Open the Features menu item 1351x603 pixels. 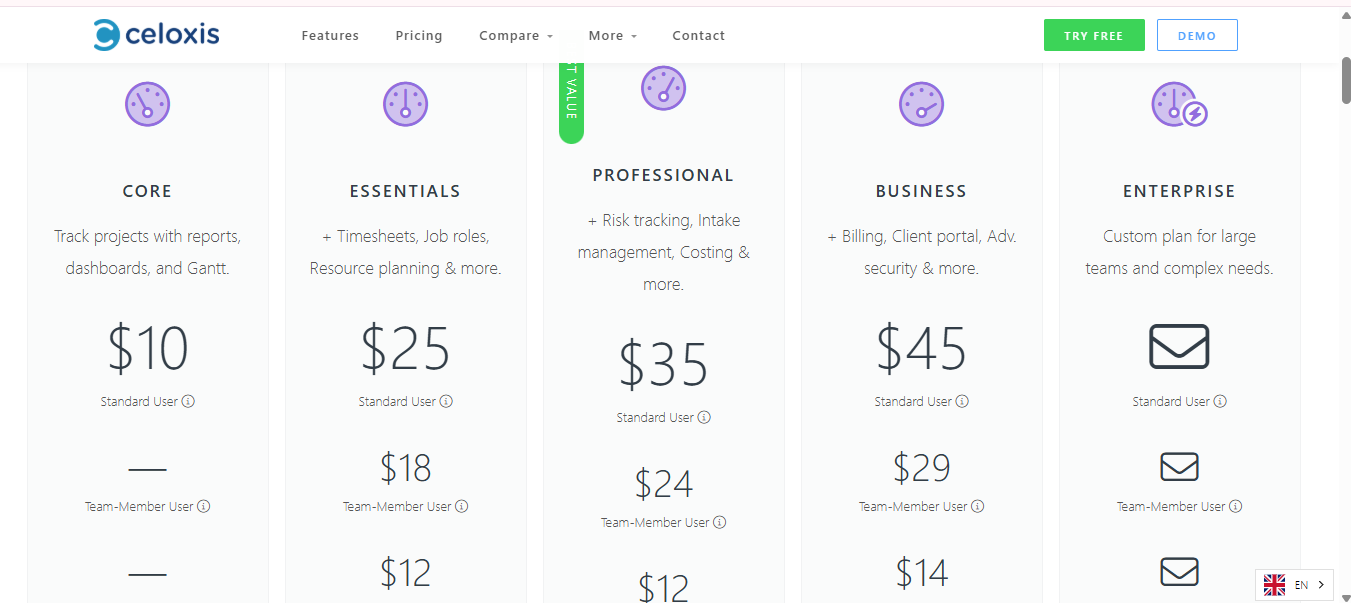tap(330, 36)
